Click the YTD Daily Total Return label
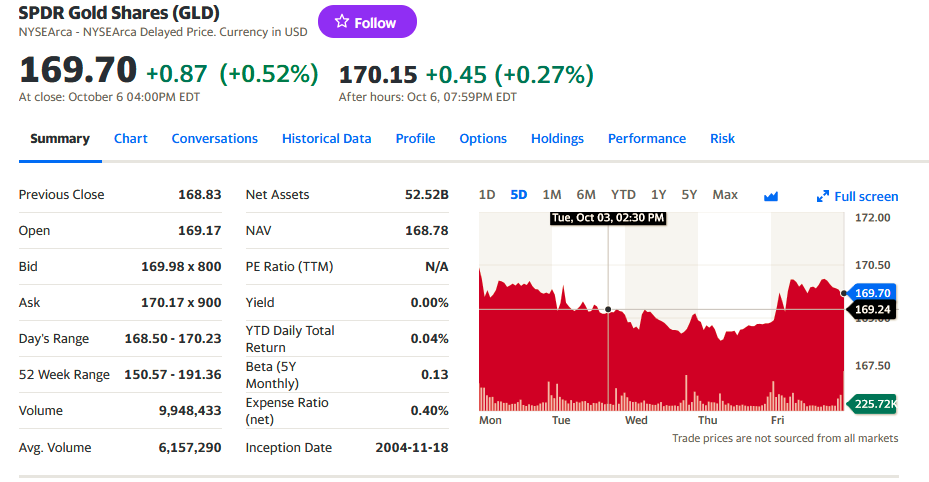 pos(290,339)
